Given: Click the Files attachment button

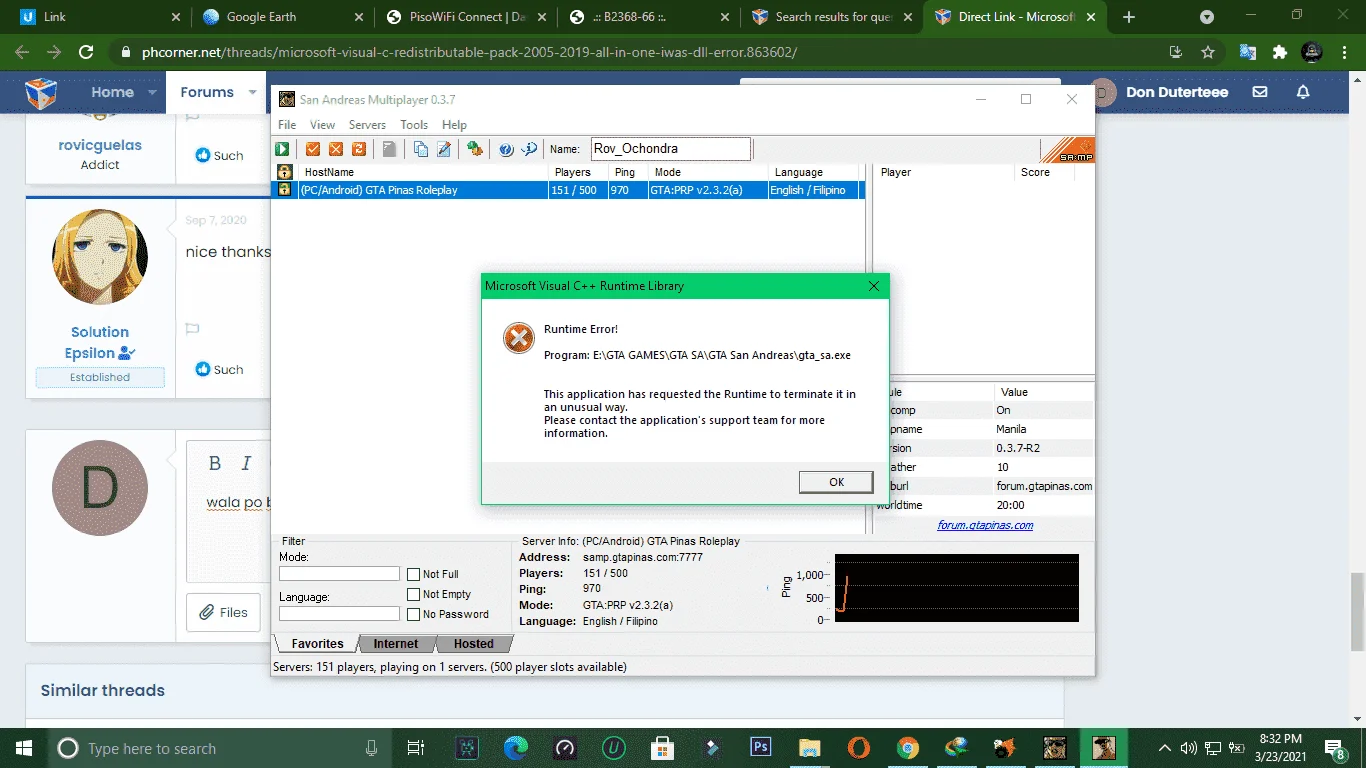Looking at the screenshot, I should coord(223,612).
